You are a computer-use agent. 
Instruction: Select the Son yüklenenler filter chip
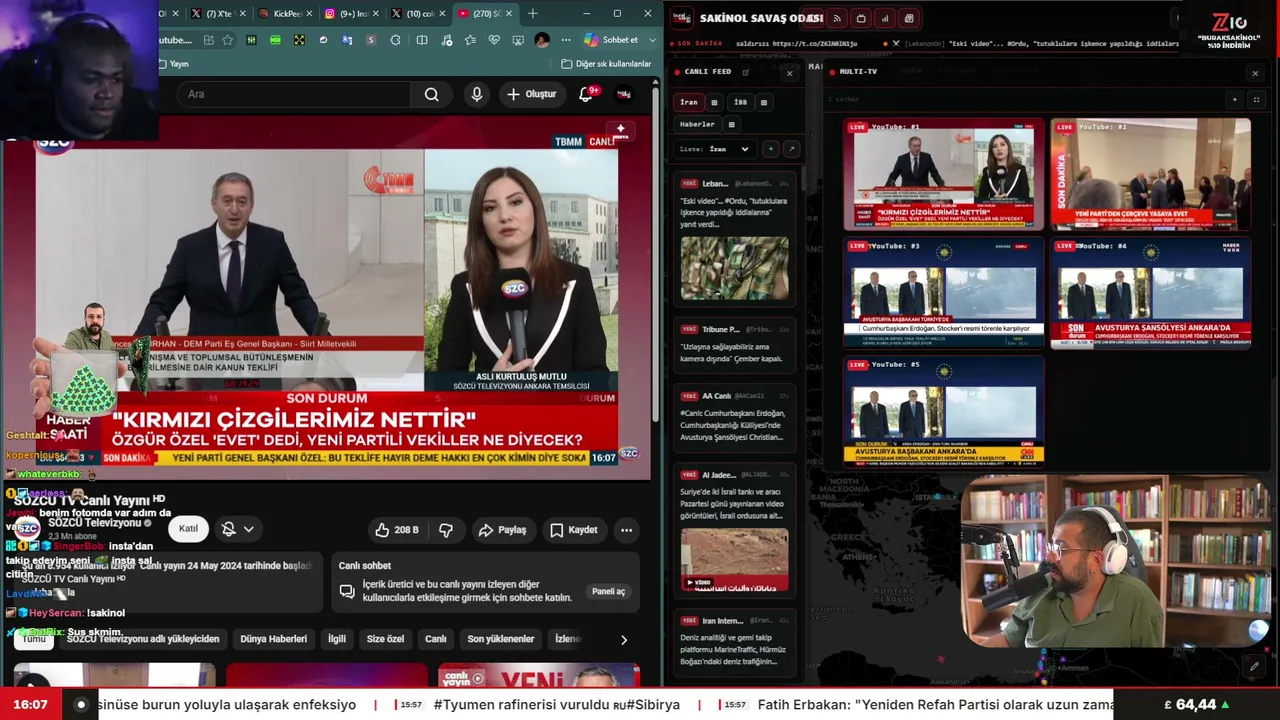[501, 639]
